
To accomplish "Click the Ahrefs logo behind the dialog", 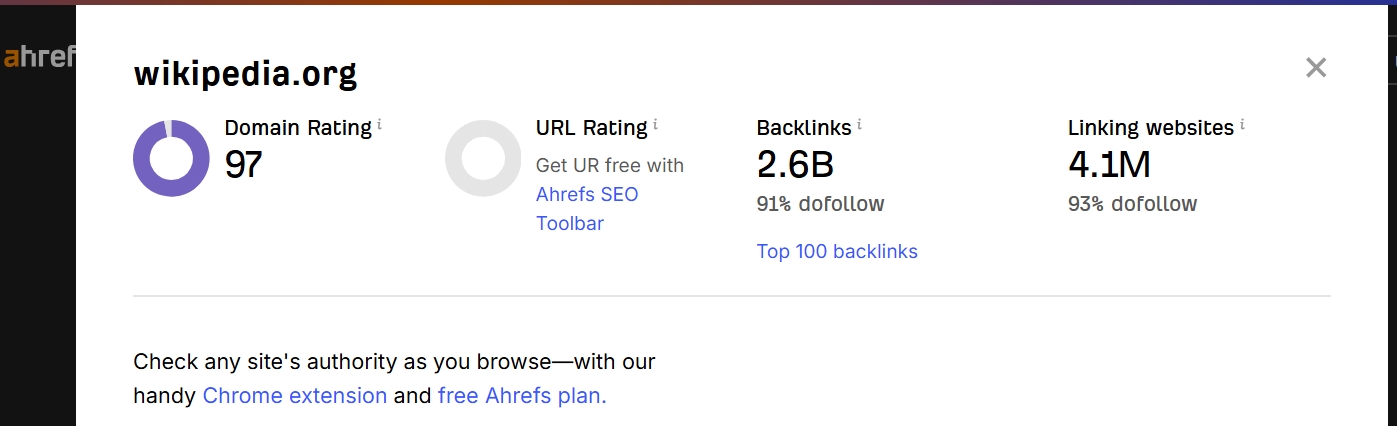I will coord(38,56).
